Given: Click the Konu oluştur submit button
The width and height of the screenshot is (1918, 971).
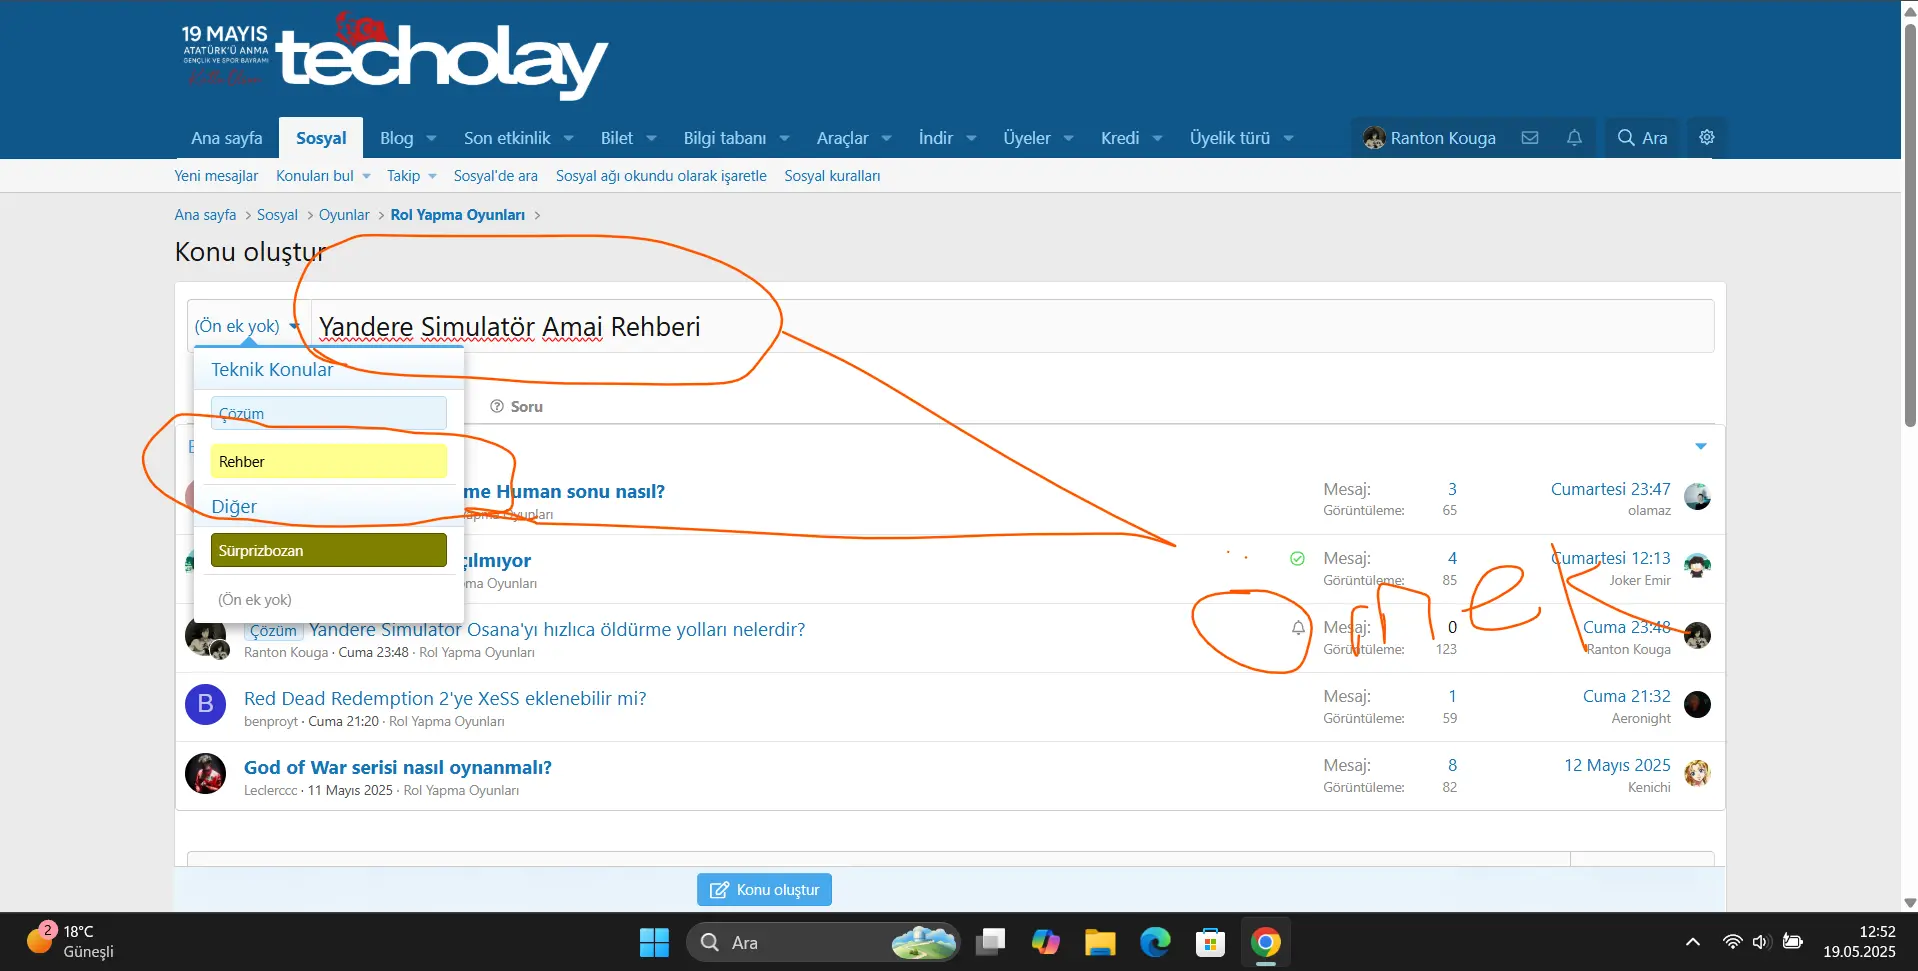Looking at the screenshot, I should coord(764,889).
